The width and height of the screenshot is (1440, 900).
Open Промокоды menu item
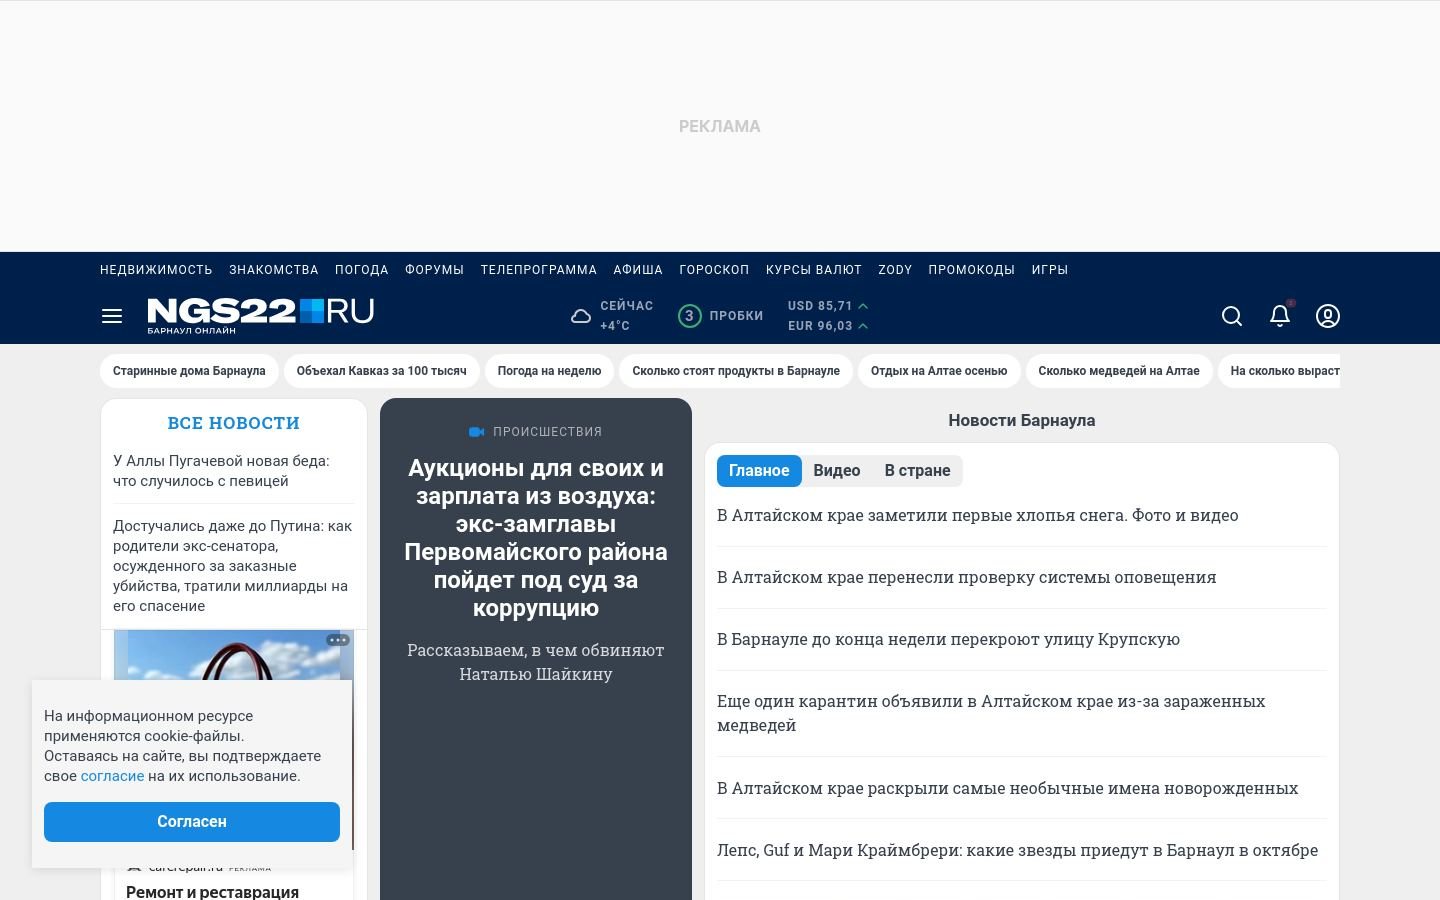point(971,270)
